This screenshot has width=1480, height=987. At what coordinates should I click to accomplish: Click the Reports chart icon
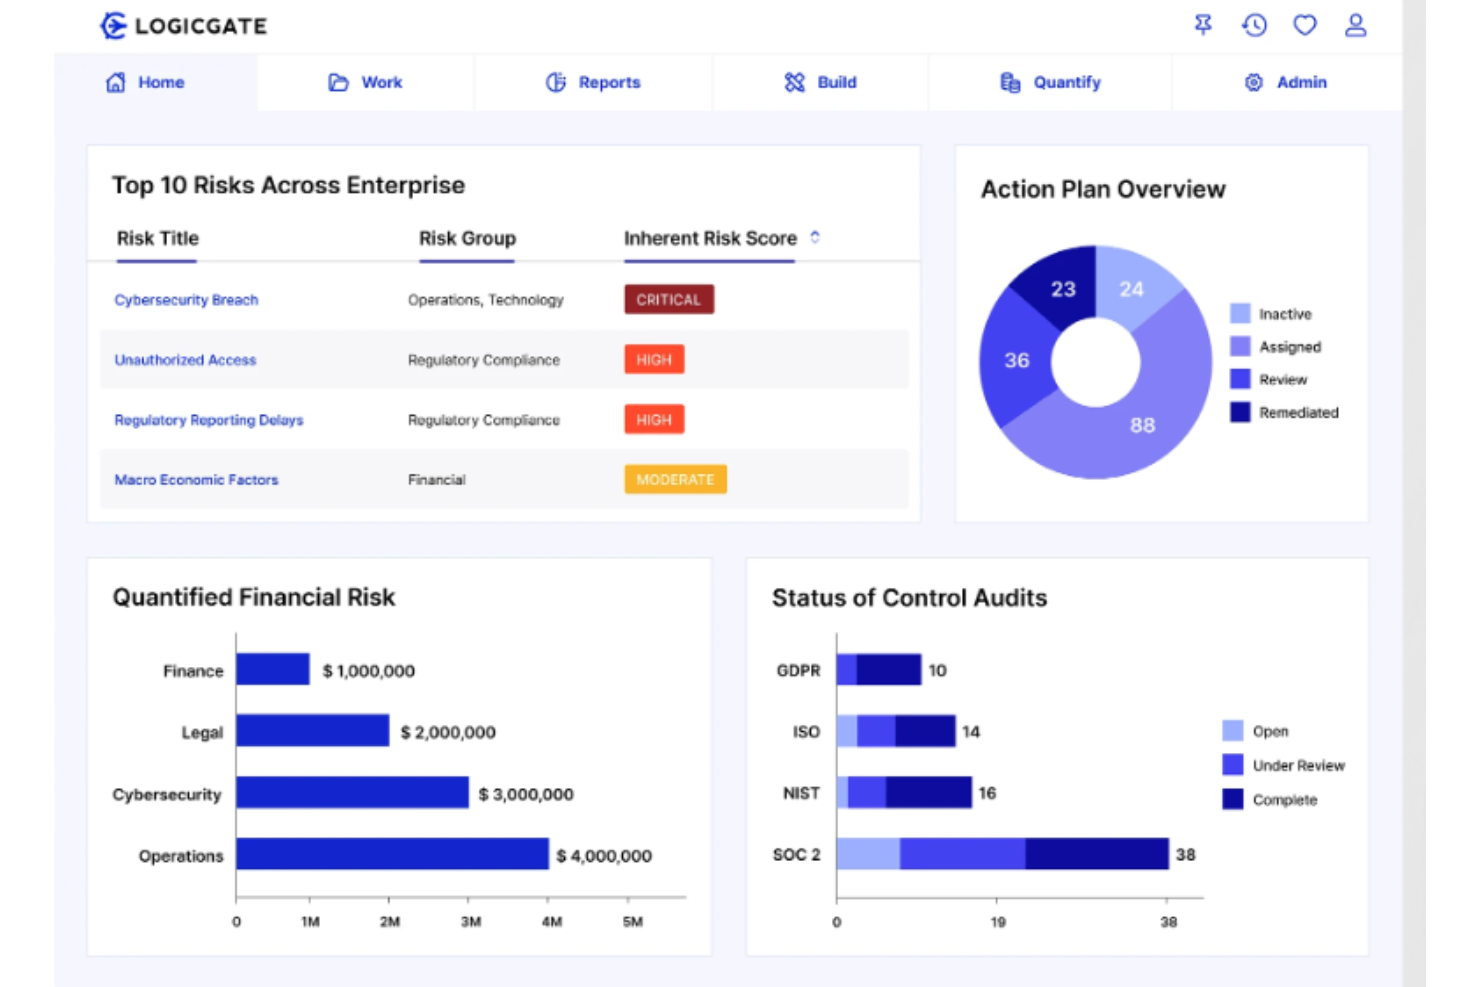coord(557,83)
